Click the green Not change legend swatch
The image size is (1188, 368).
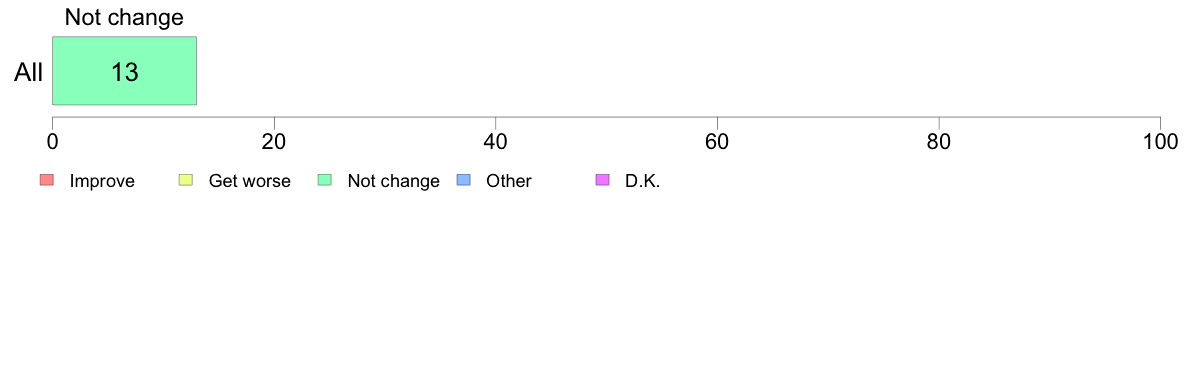point(324,180)
